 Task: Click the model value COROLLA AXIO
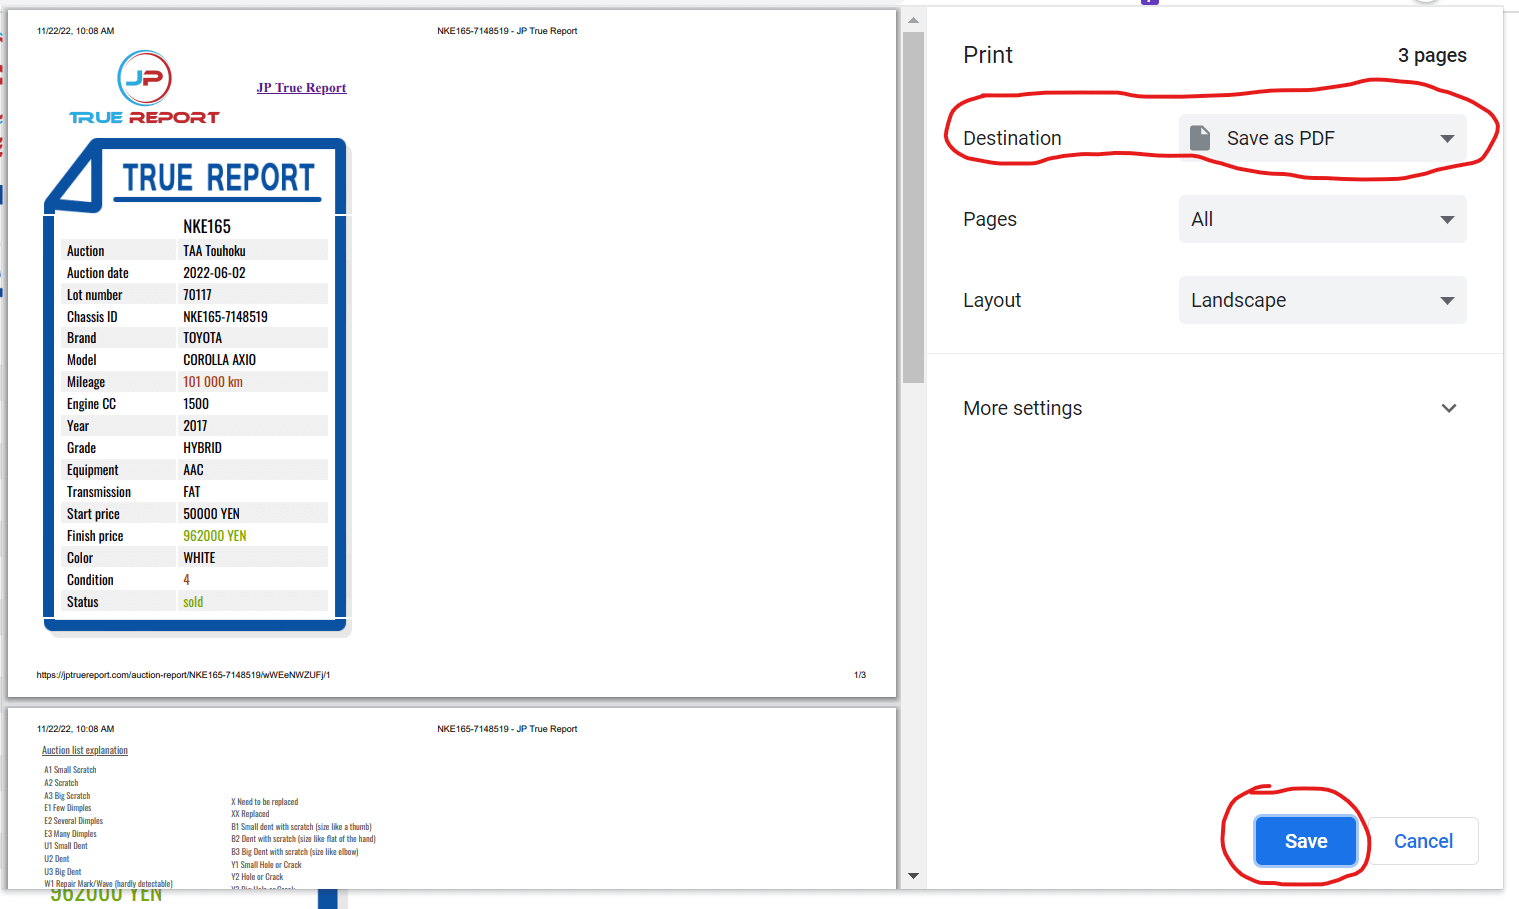219,360
